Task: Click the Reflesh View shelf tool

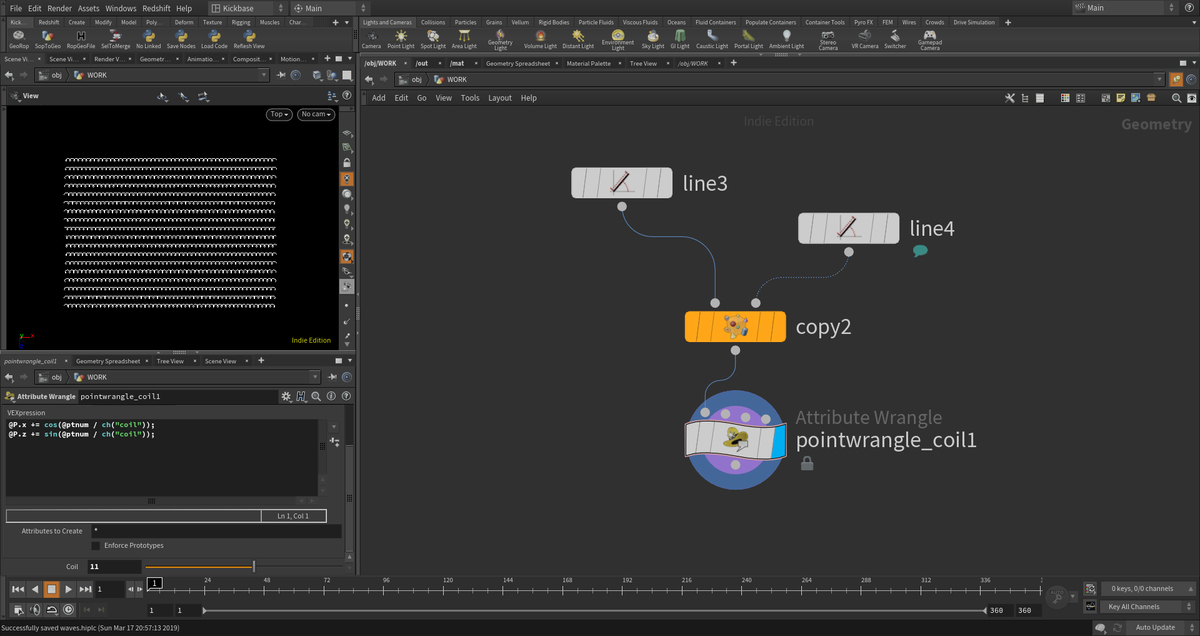Action: pos(248,39)
